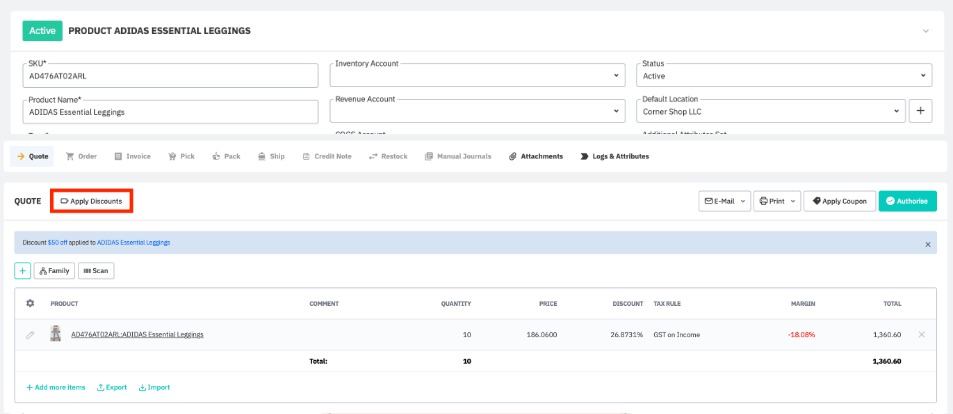
Task: Click the green plus add-row icon
Action: (x=22, y=270)
